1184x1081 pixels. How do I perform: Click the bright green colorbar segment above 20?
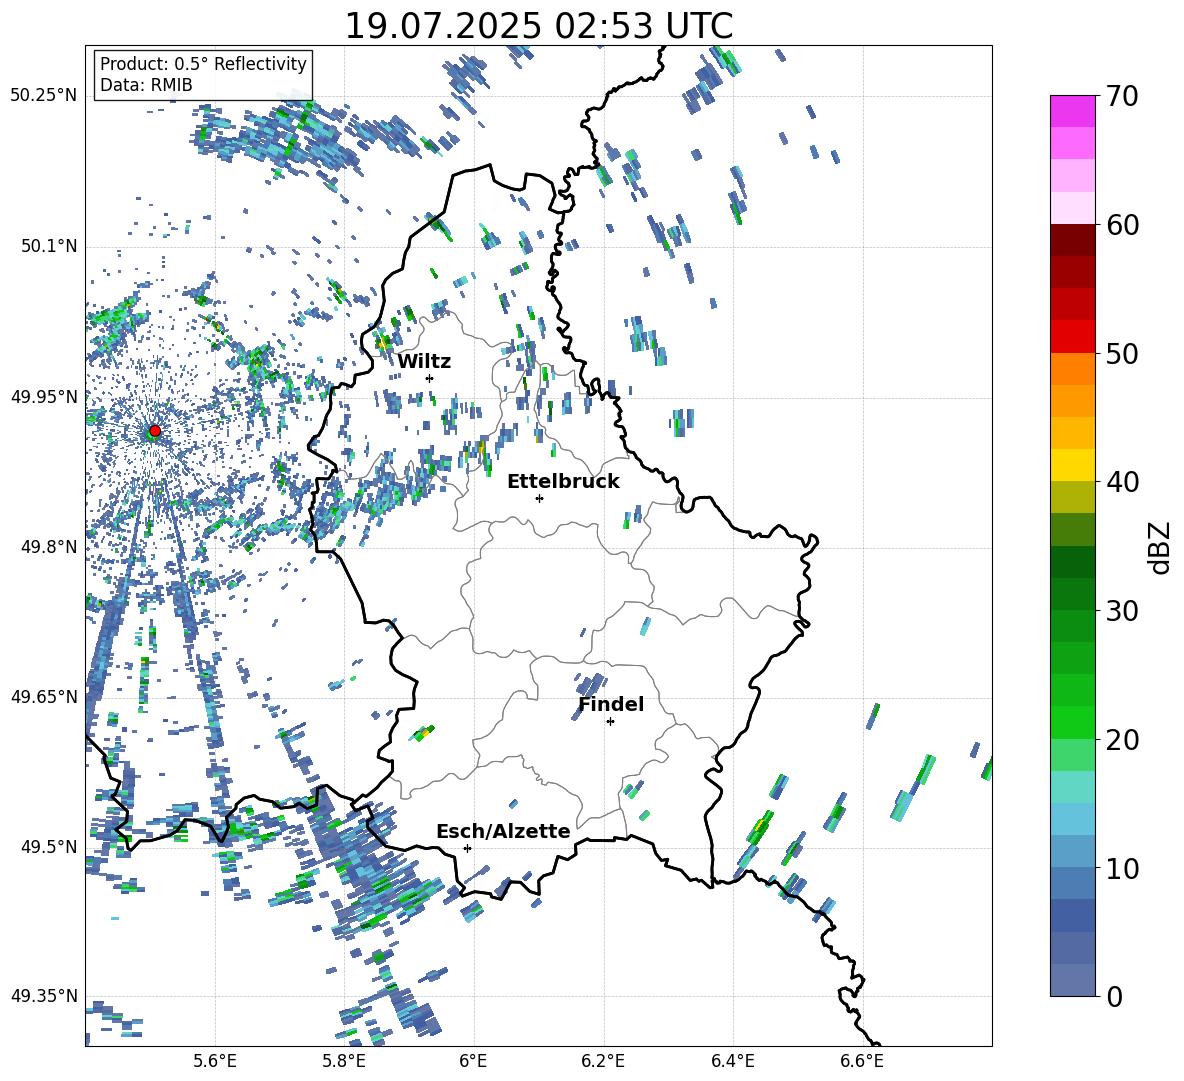click(1073, 723)
